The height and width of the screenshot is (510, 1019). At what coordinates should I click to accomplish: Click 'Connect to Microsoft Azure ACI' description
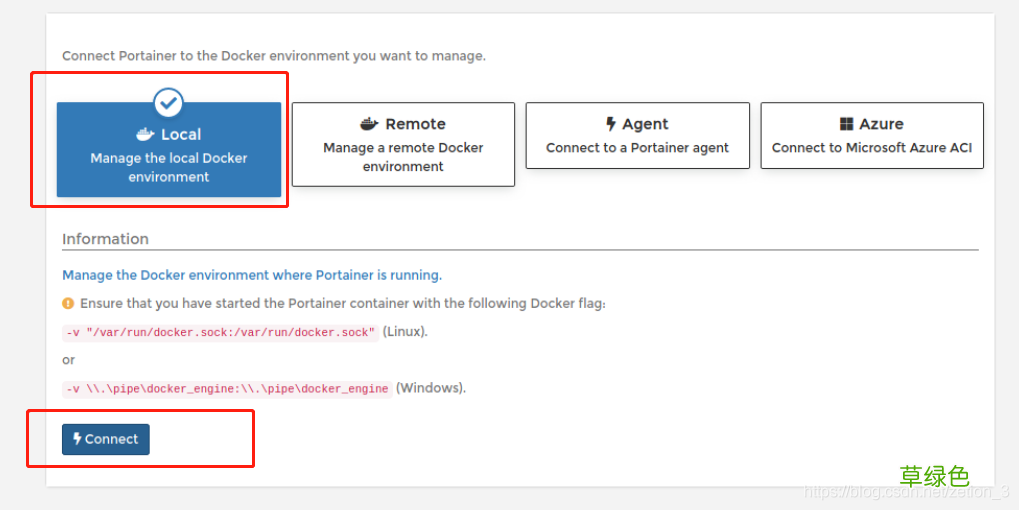coord(872,148)
